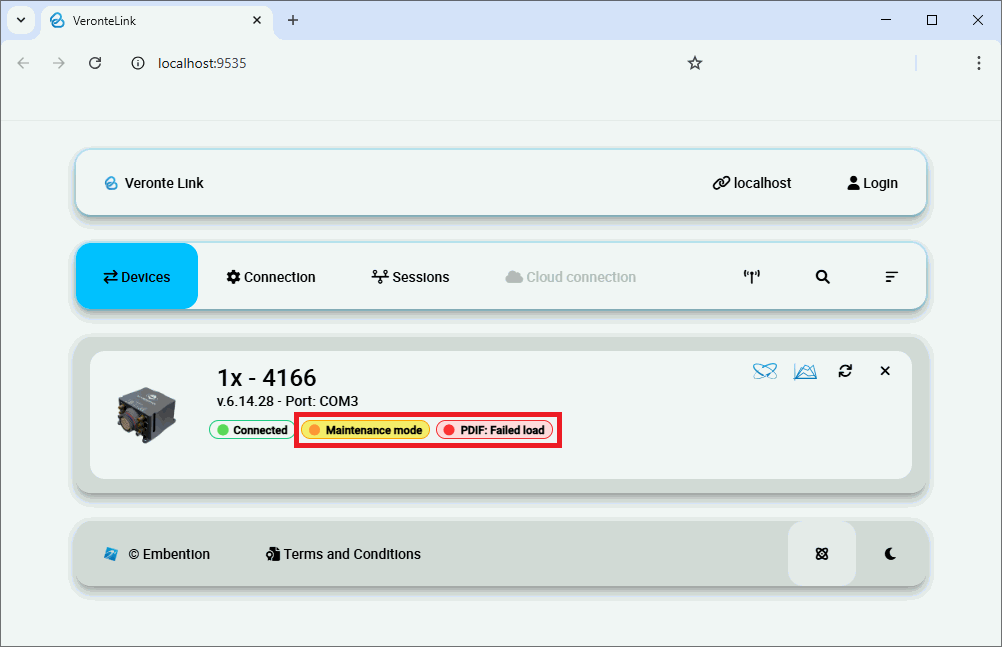Click the antenna signal icon in navigation bar
Screen dimensions: 1002x647
tap(752, 277)
